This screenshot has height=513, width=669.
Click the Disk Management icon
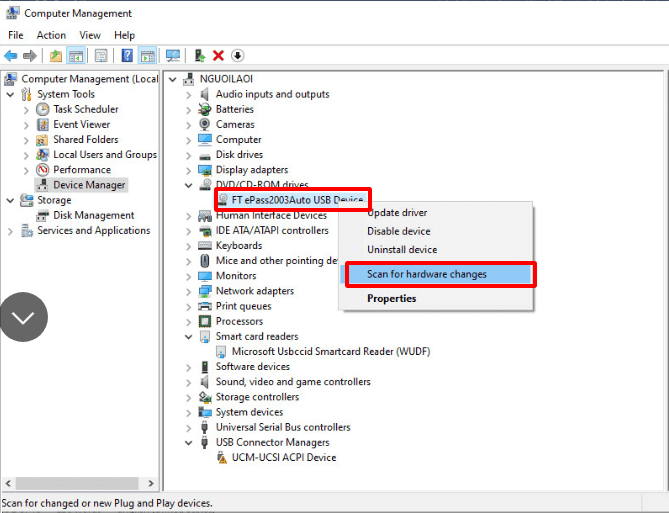(42, 216)
